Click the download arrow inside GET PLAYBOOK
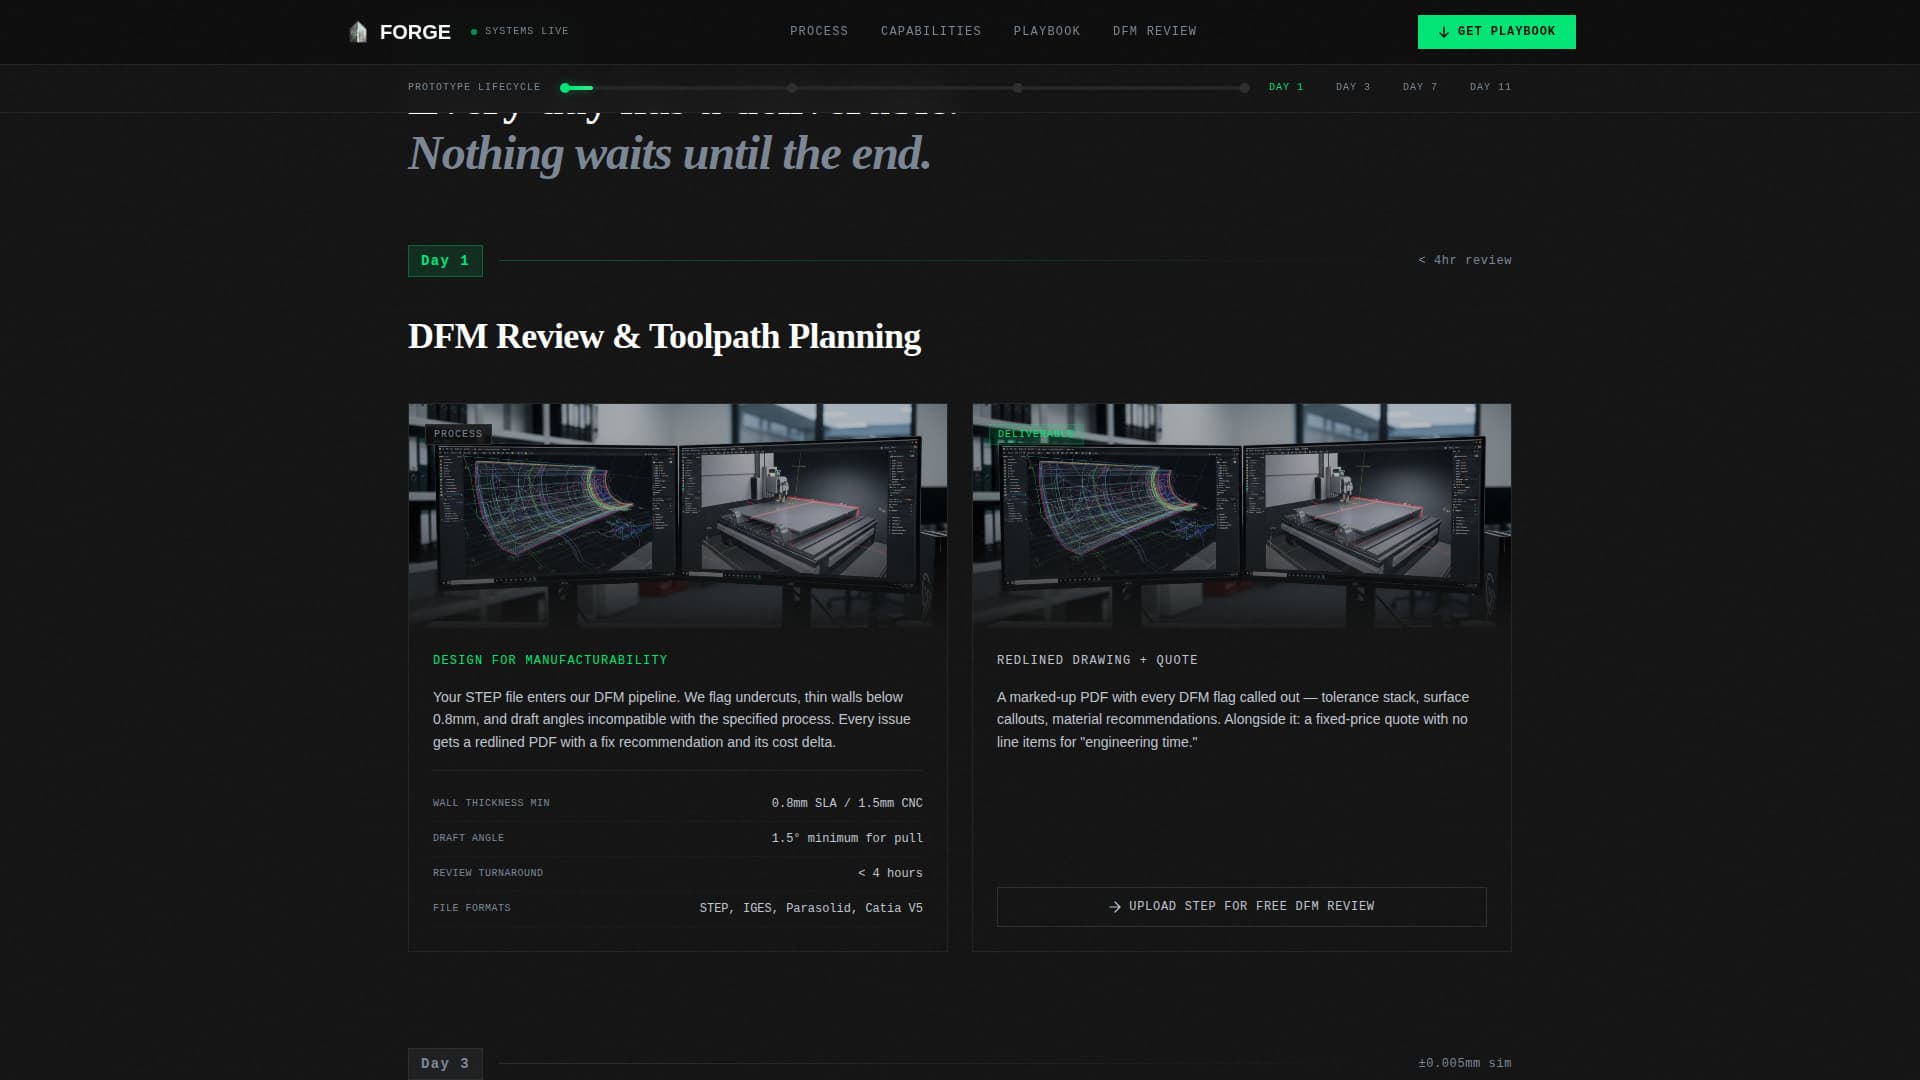Screen dimensions: 1920x1080 point(1443,32)
